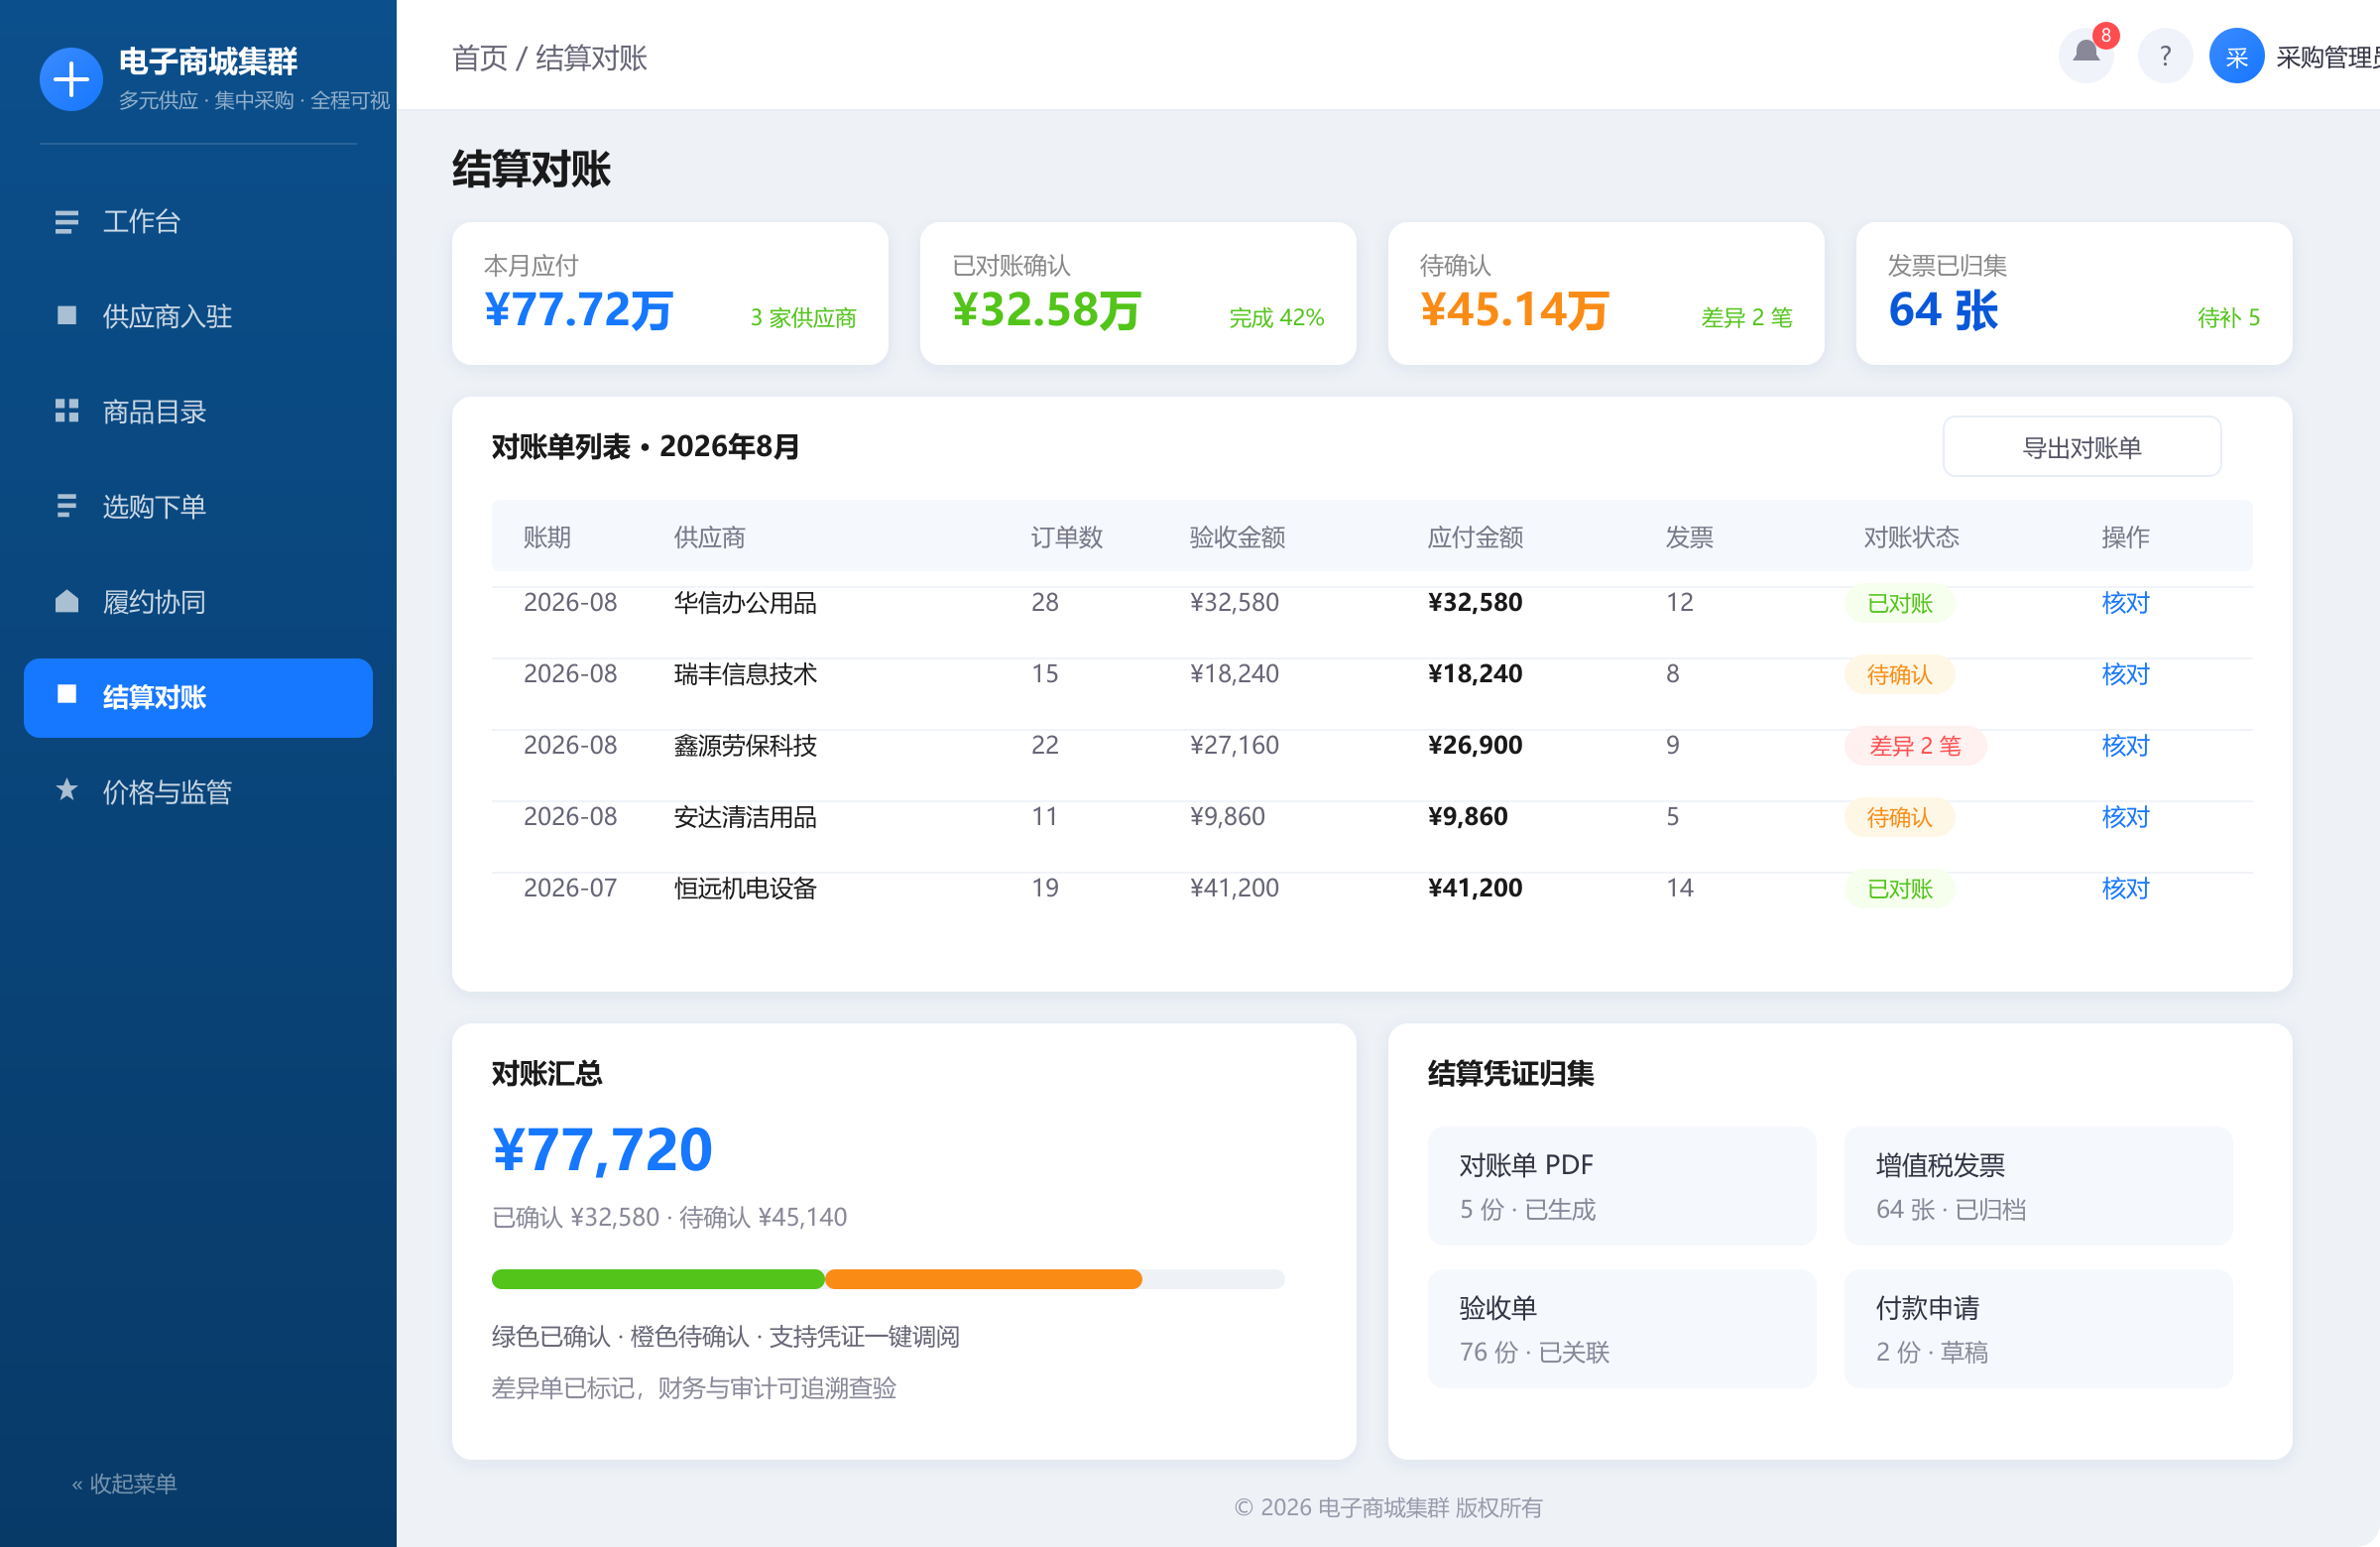2380x1547 pixels.
Task: Click the 首页 breadcrumb link
Action: tap(480, 58)
